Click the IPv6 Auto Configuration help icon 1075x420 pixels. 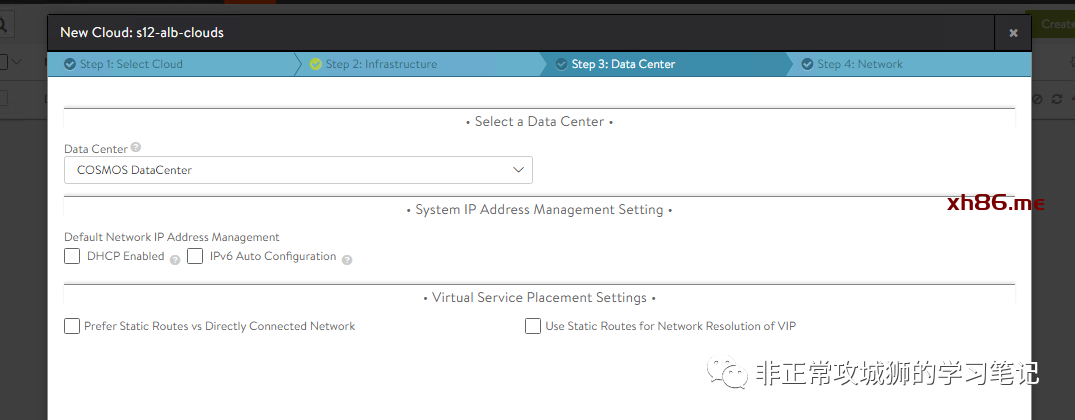click(347, 259)
